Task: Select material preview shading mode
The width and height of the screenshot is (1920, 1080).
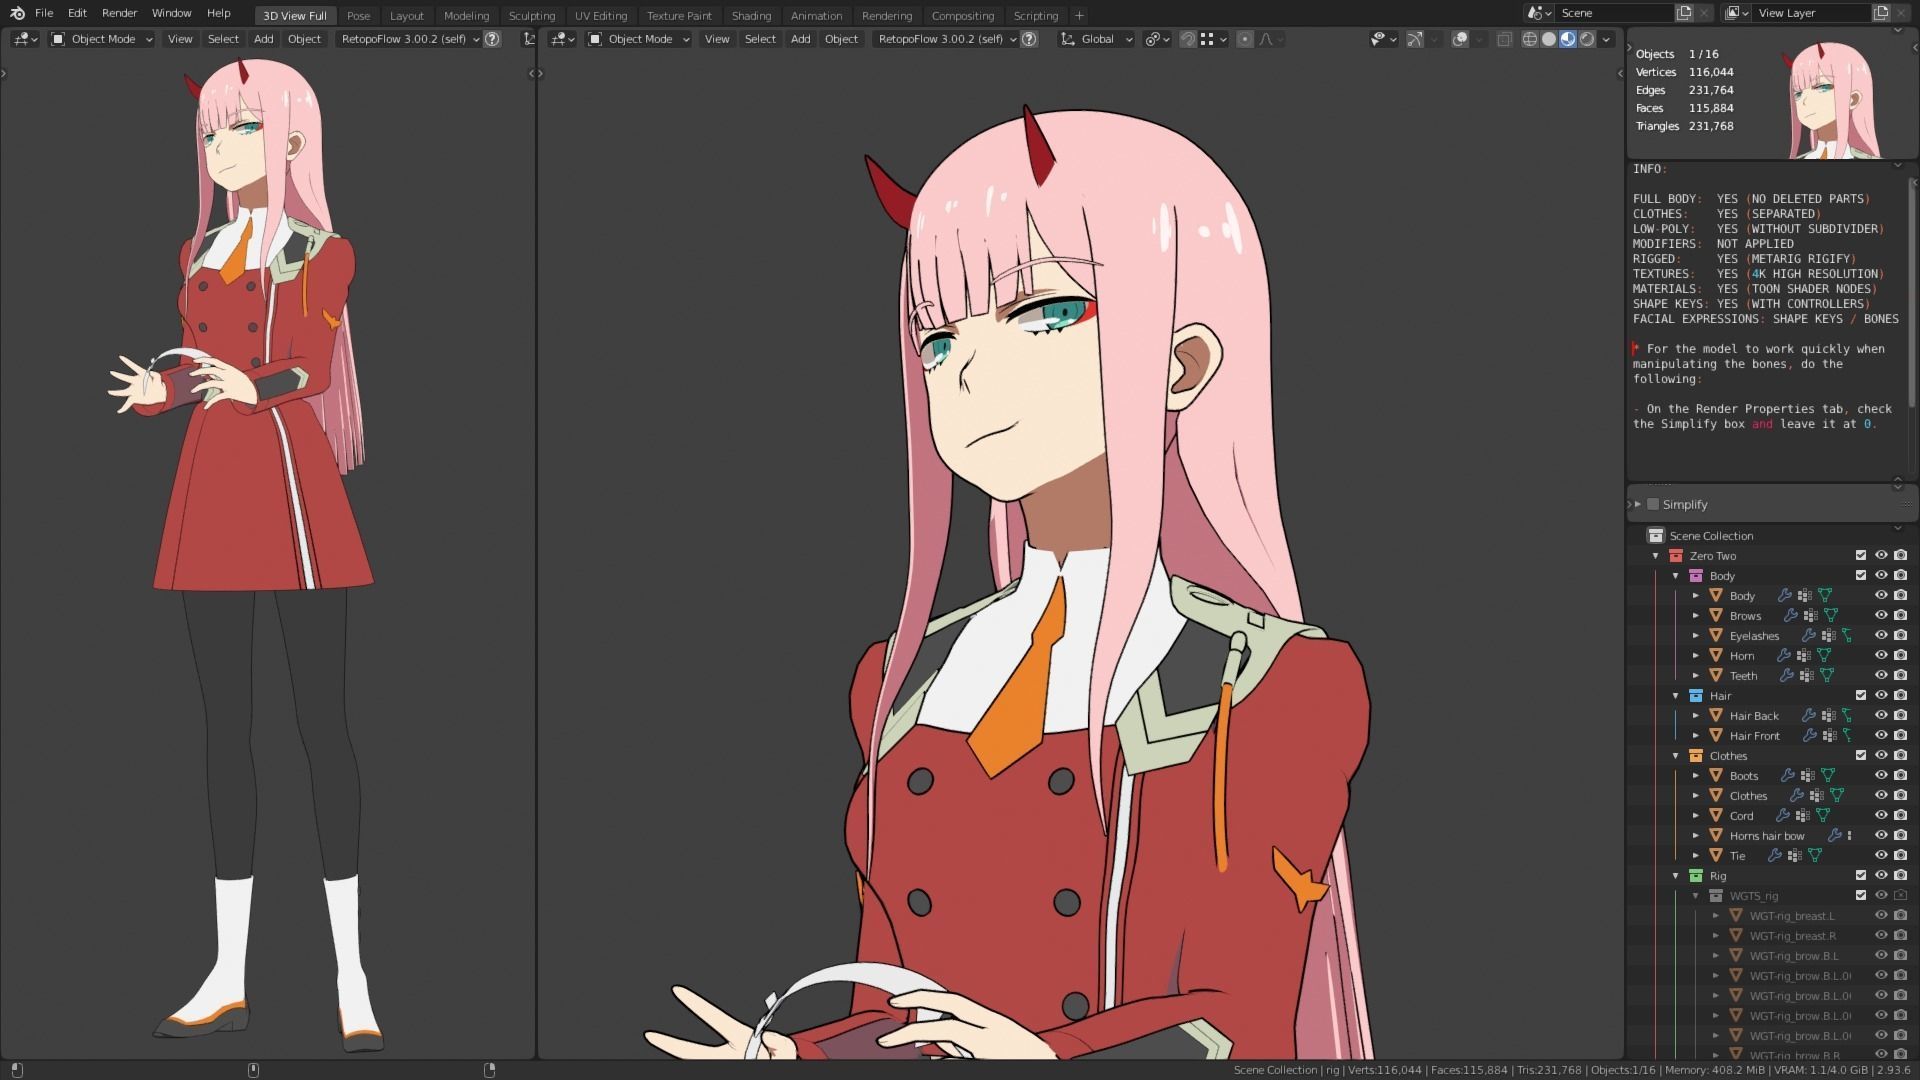Action: coord(1568,39)
